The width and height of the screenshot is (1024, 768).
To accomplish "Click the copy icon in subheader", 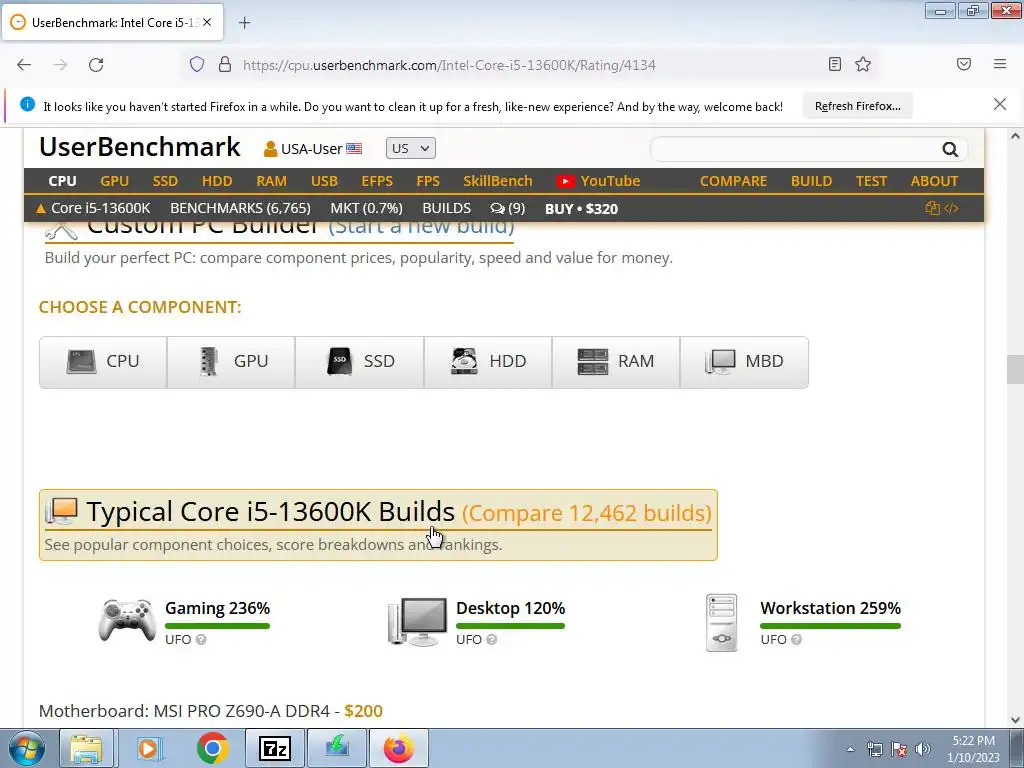I will point(932,208).
